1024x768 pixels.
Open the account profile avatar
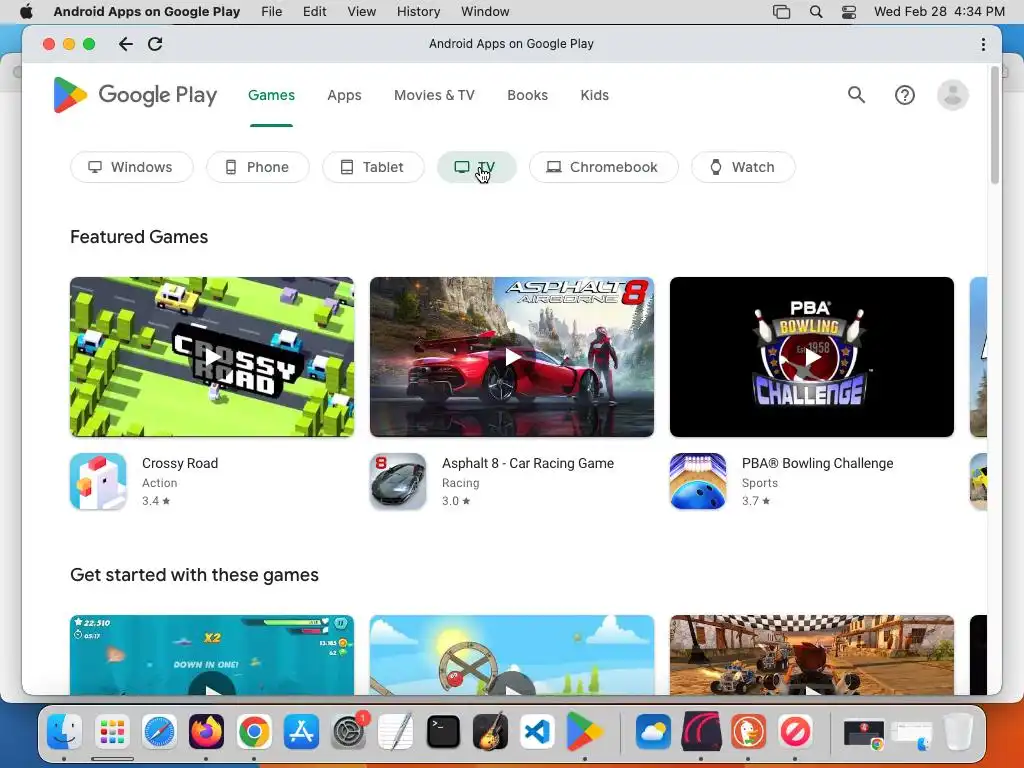click(953, 95)
